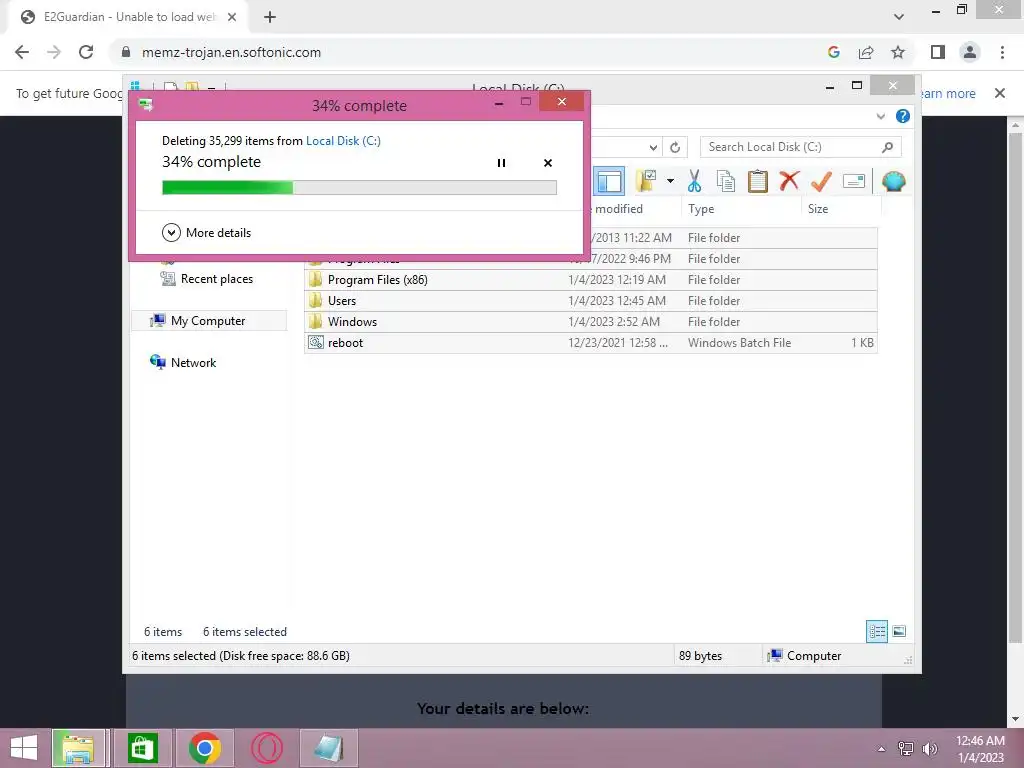Open Recent places in navigation pane
The image size is (1024, 768).
[x=207, y=279]
